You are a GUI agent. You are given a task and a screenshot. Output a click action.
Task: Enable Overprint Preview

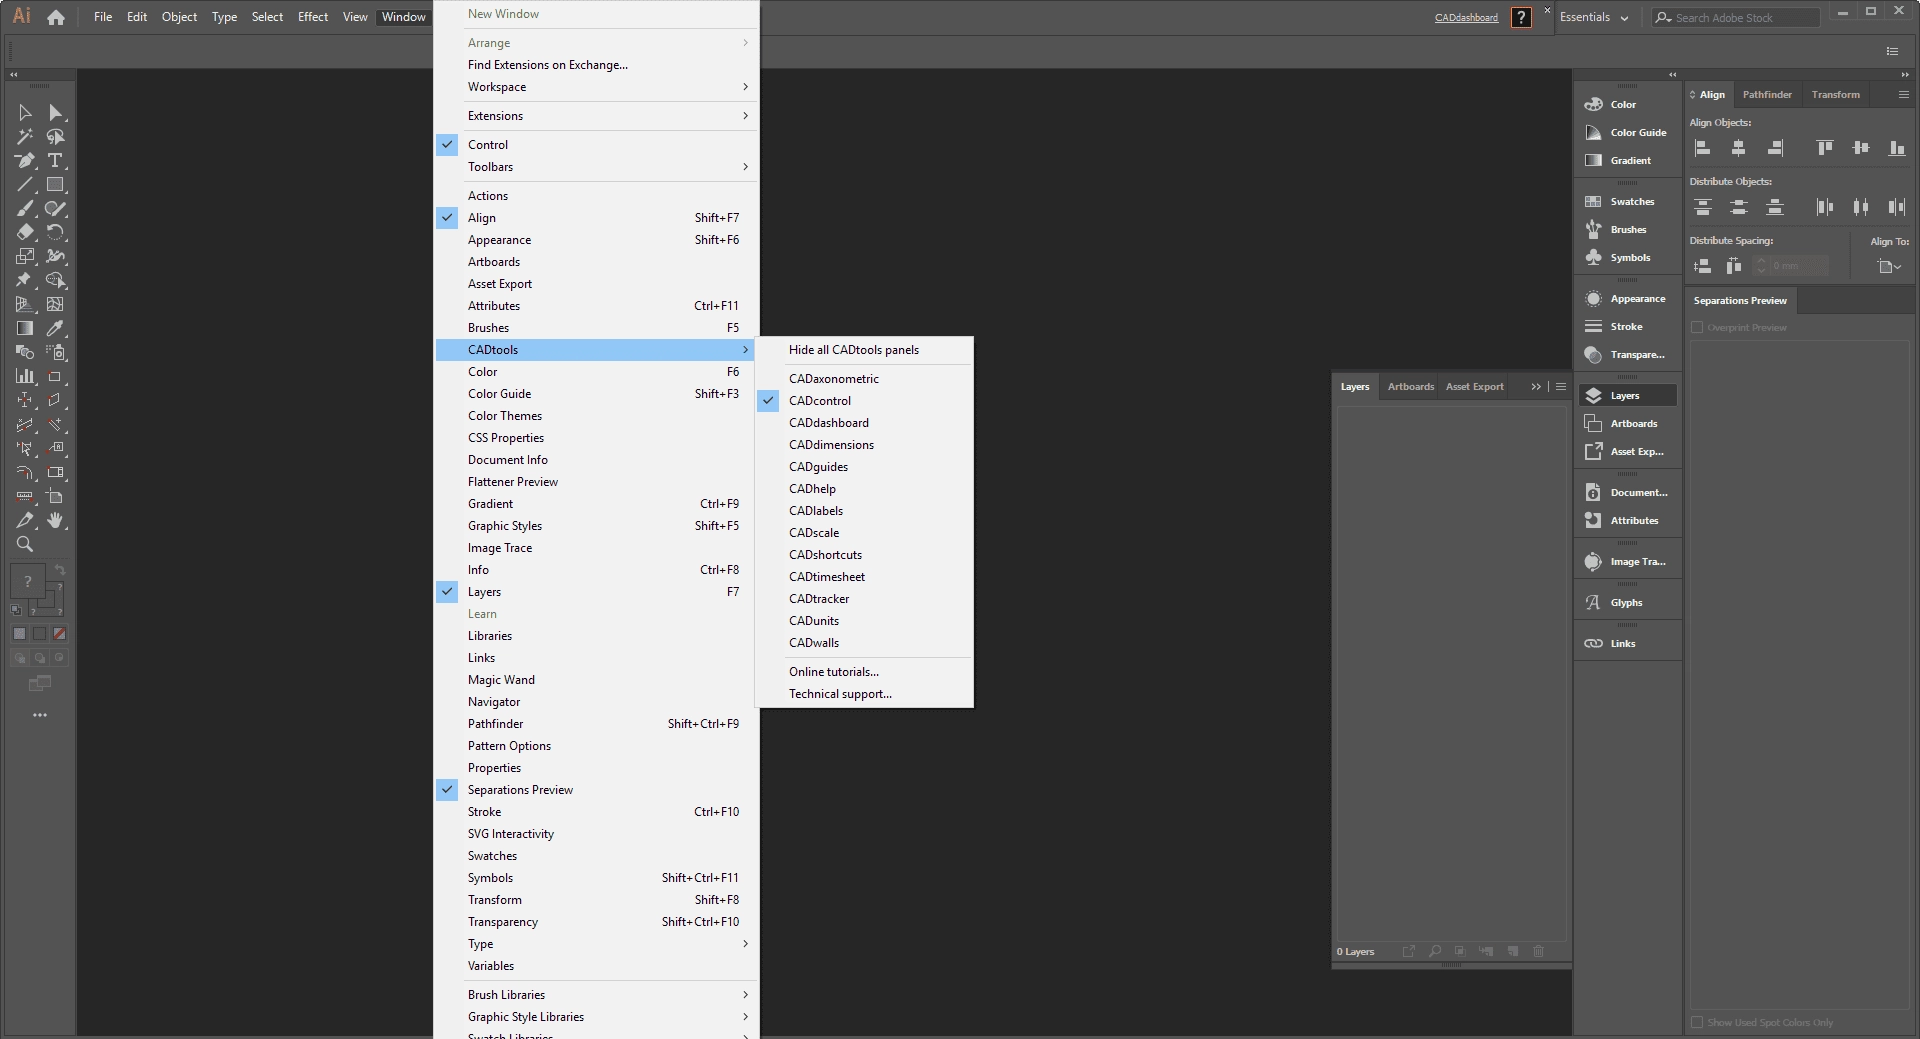[1697, 327]
